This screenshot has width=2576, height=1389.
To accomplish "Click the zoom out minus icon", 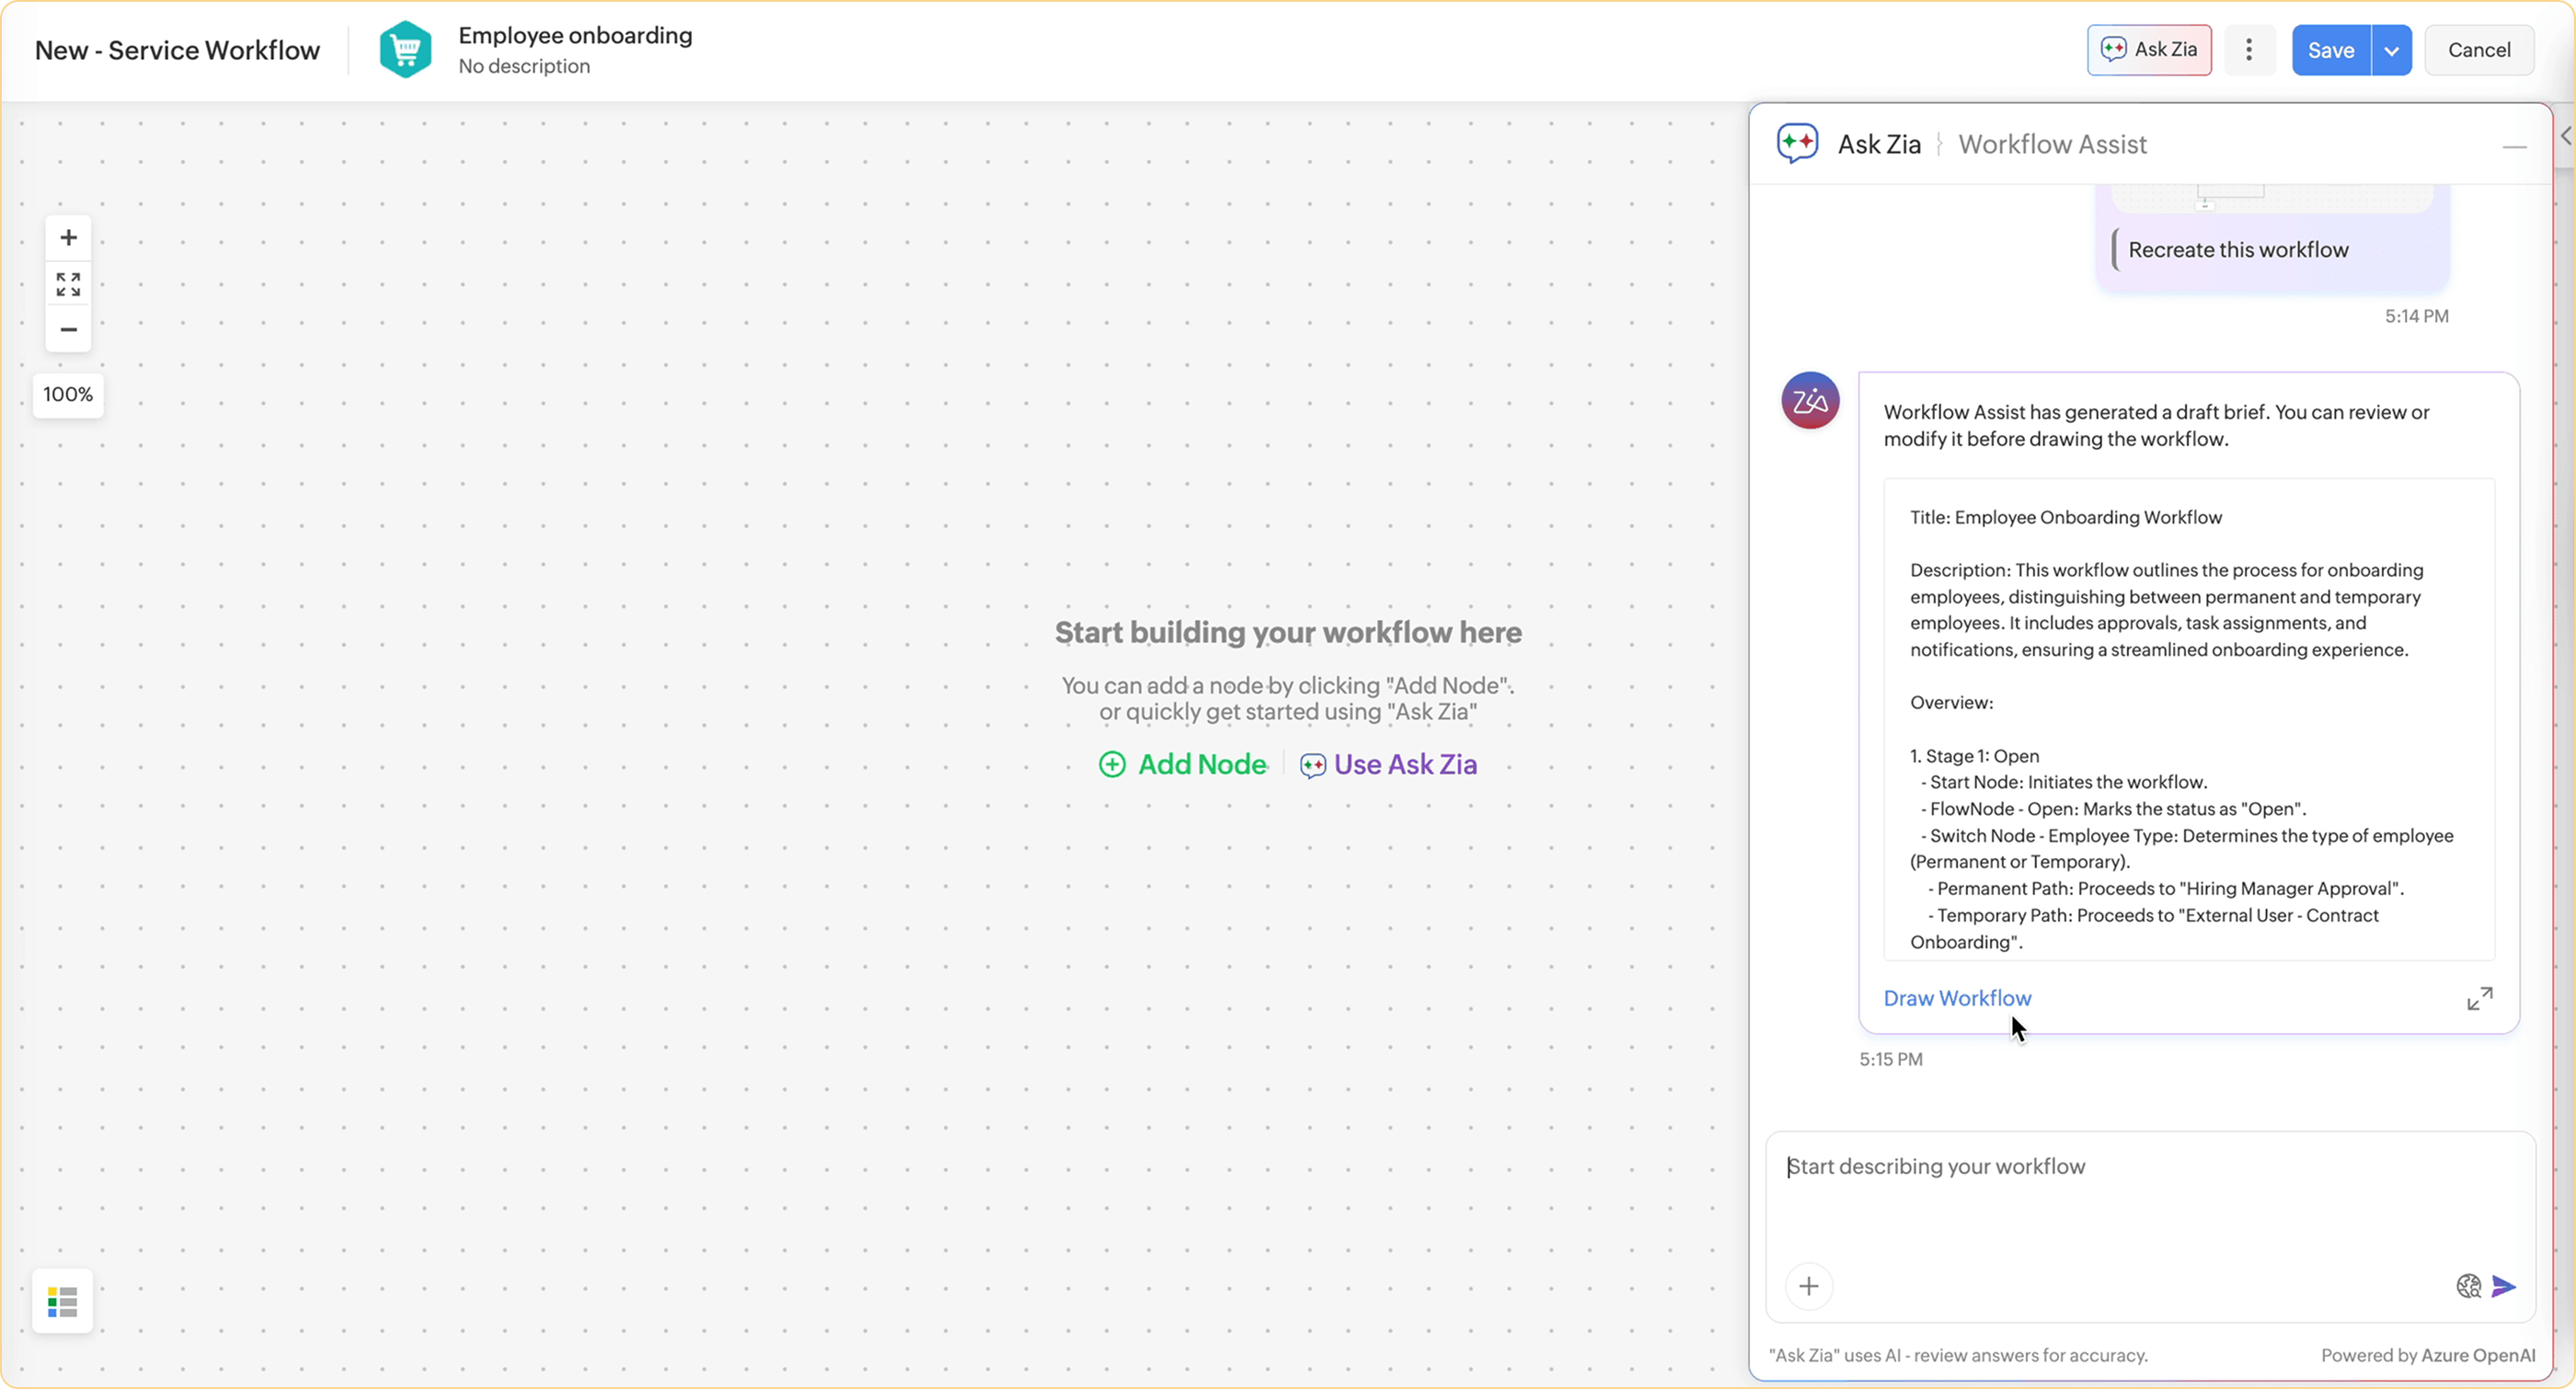I will click(x=68, y=330).
